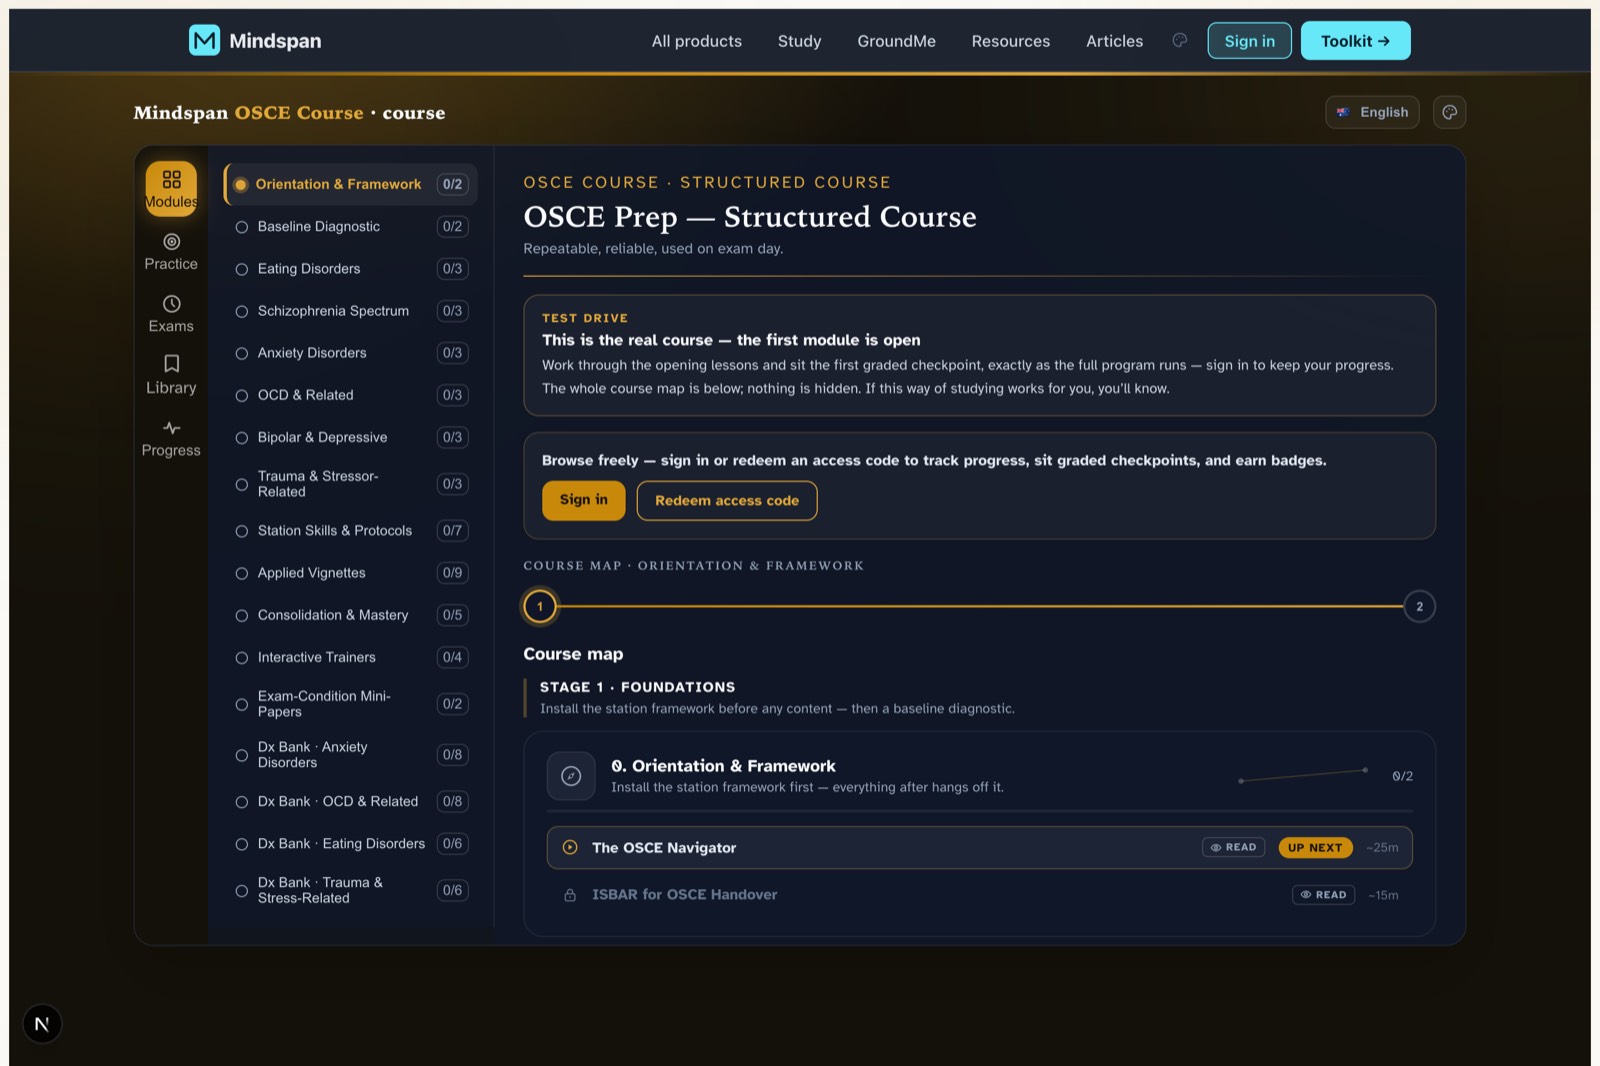This screenshot has width=1600, height=1066.
Task: Click the UP NEXT badge
Action: (1315, 847)
